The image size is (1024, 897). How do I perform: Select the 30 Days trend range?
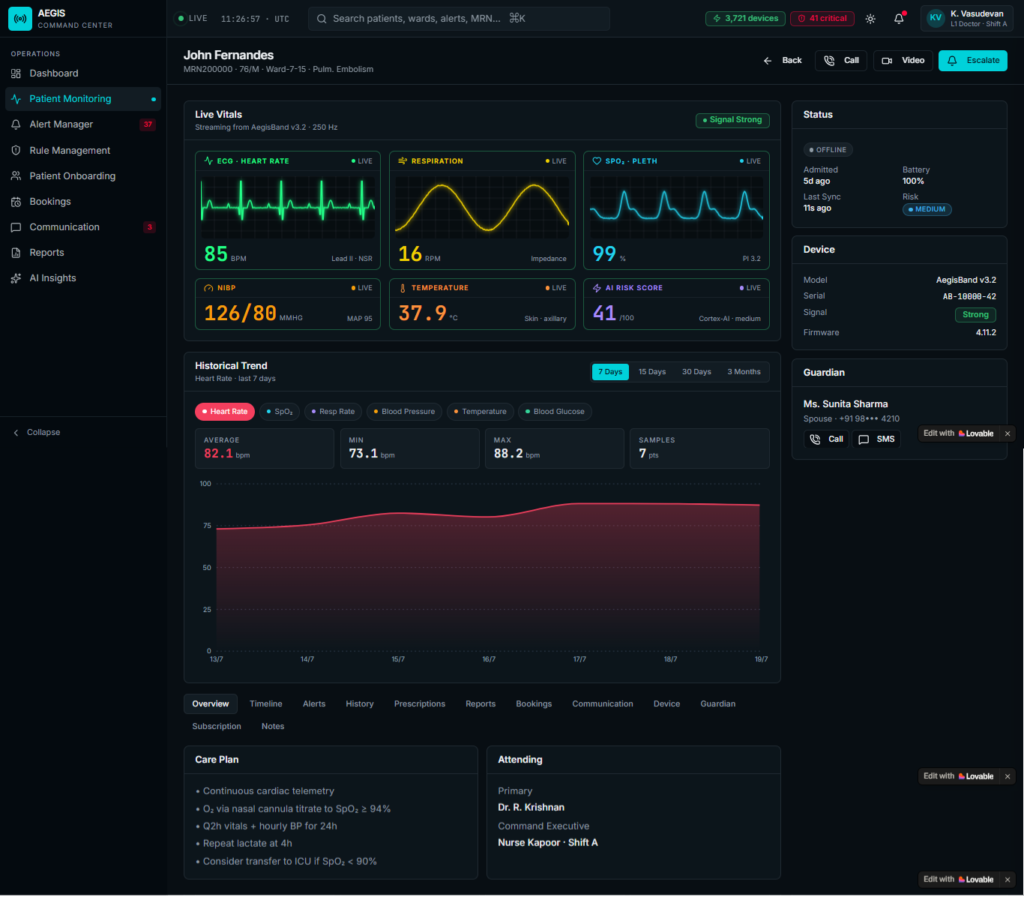[696, 371]
